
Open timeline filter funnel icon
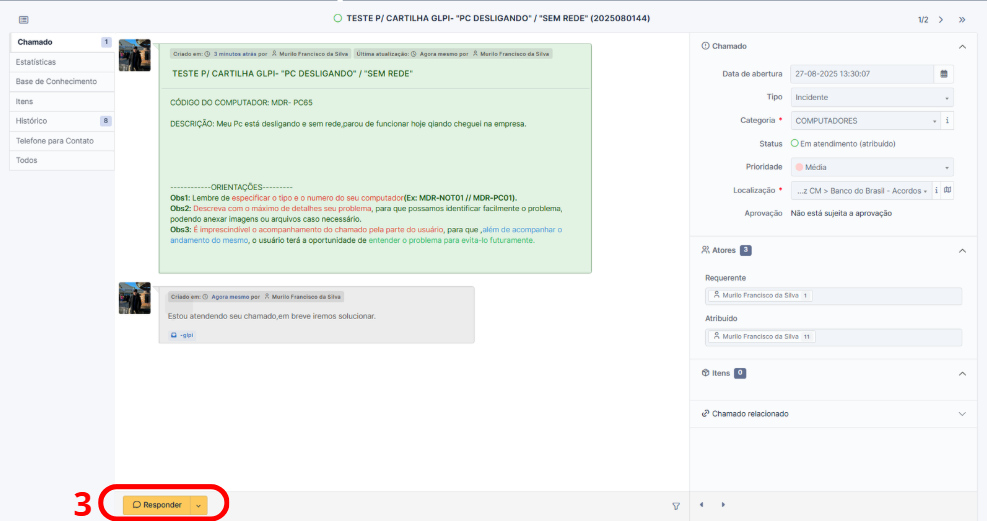point(676,506)
